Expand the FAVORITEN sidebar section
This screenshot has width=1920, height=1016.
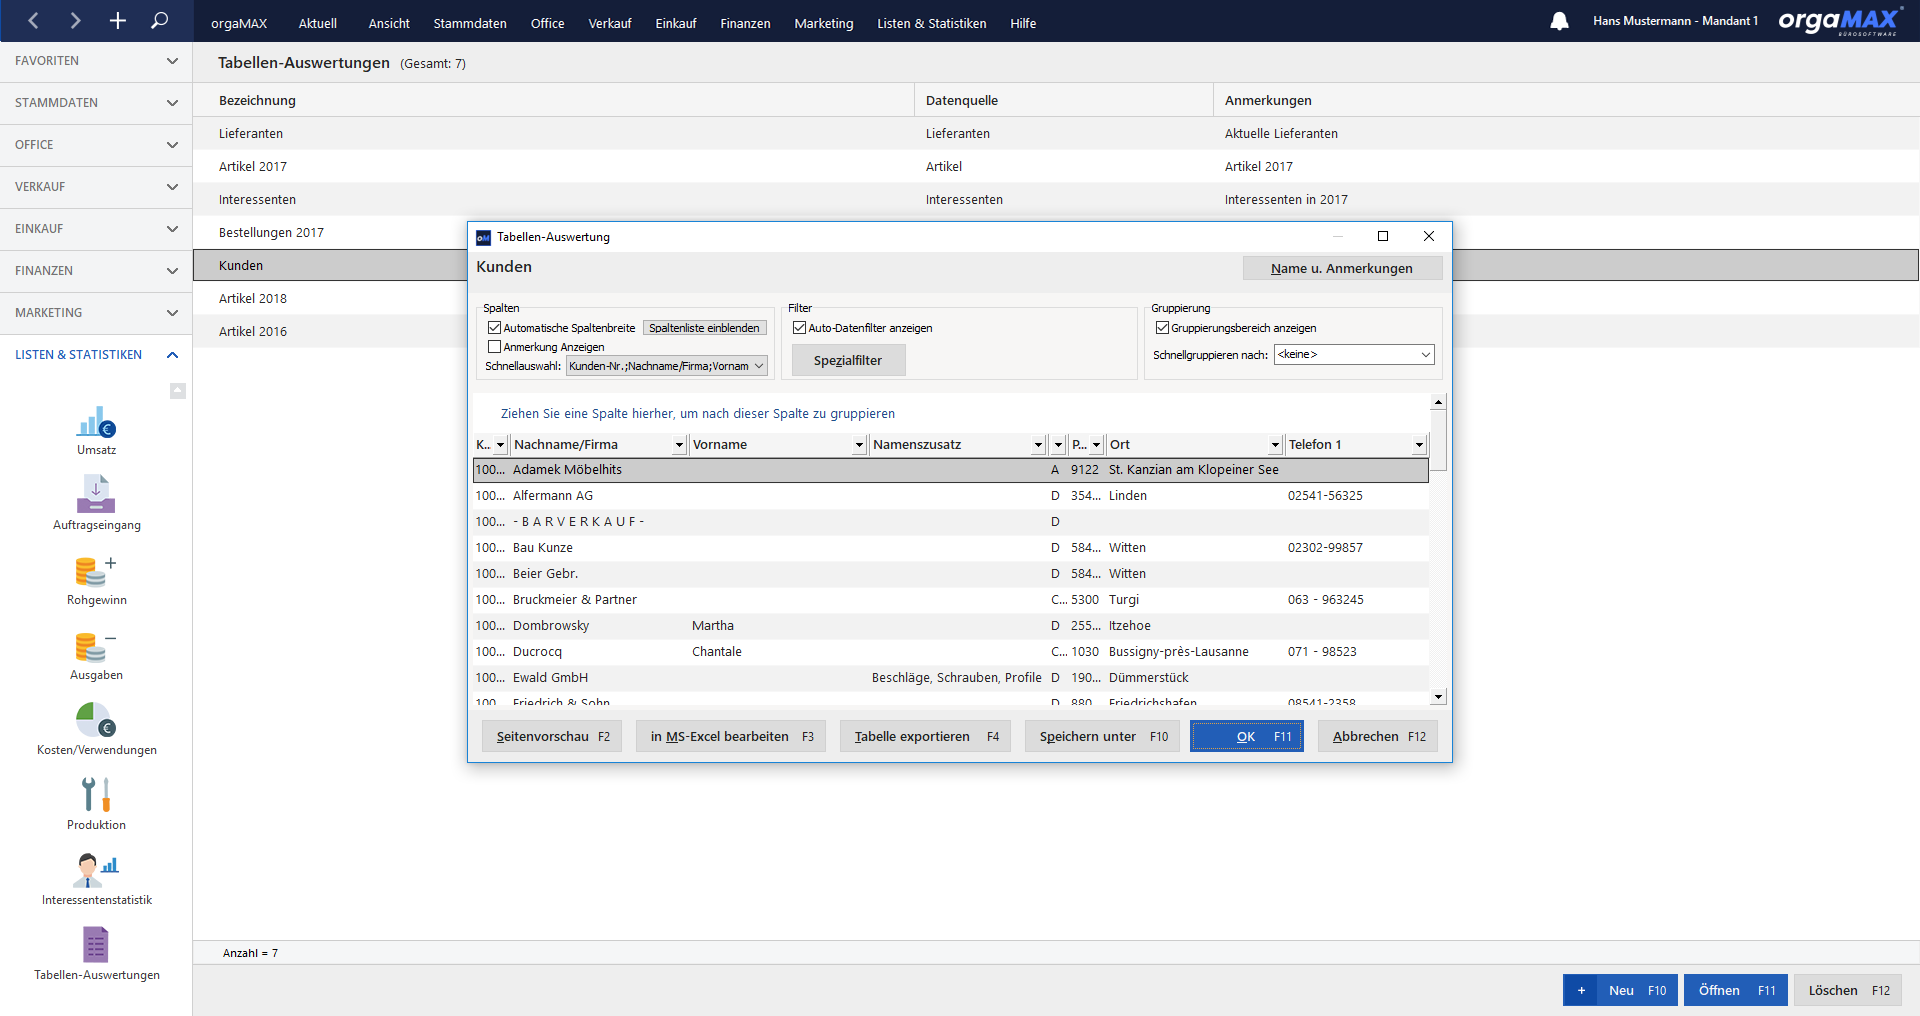96,61
